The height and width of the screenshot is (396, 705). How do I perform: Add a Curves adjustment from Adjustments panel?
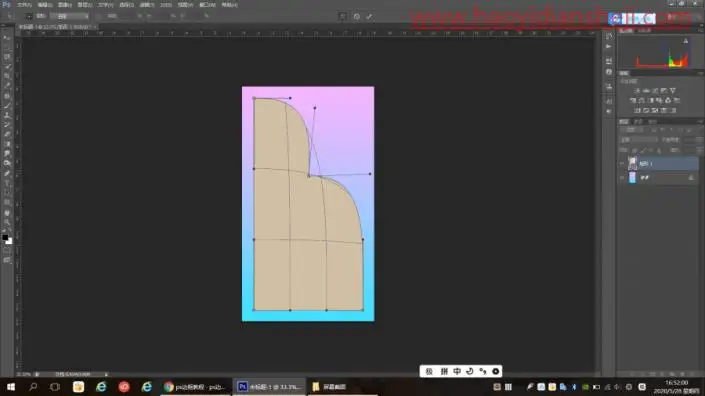click(x=655, y=91)
